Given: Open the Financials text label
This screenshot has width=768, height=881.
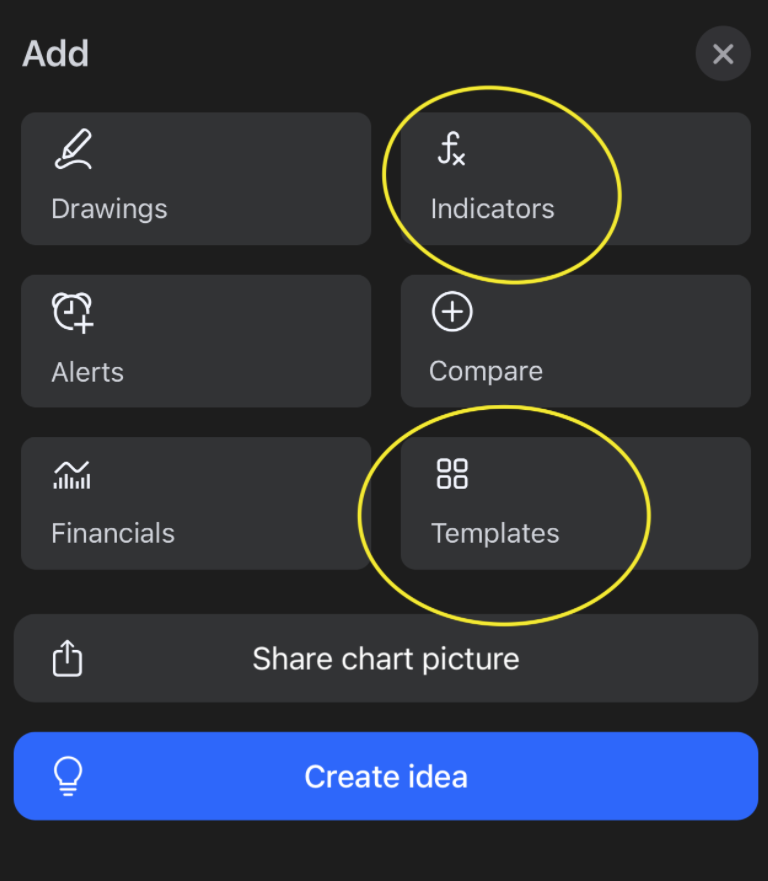Looking at the screenshot, I should pos(113,533).
